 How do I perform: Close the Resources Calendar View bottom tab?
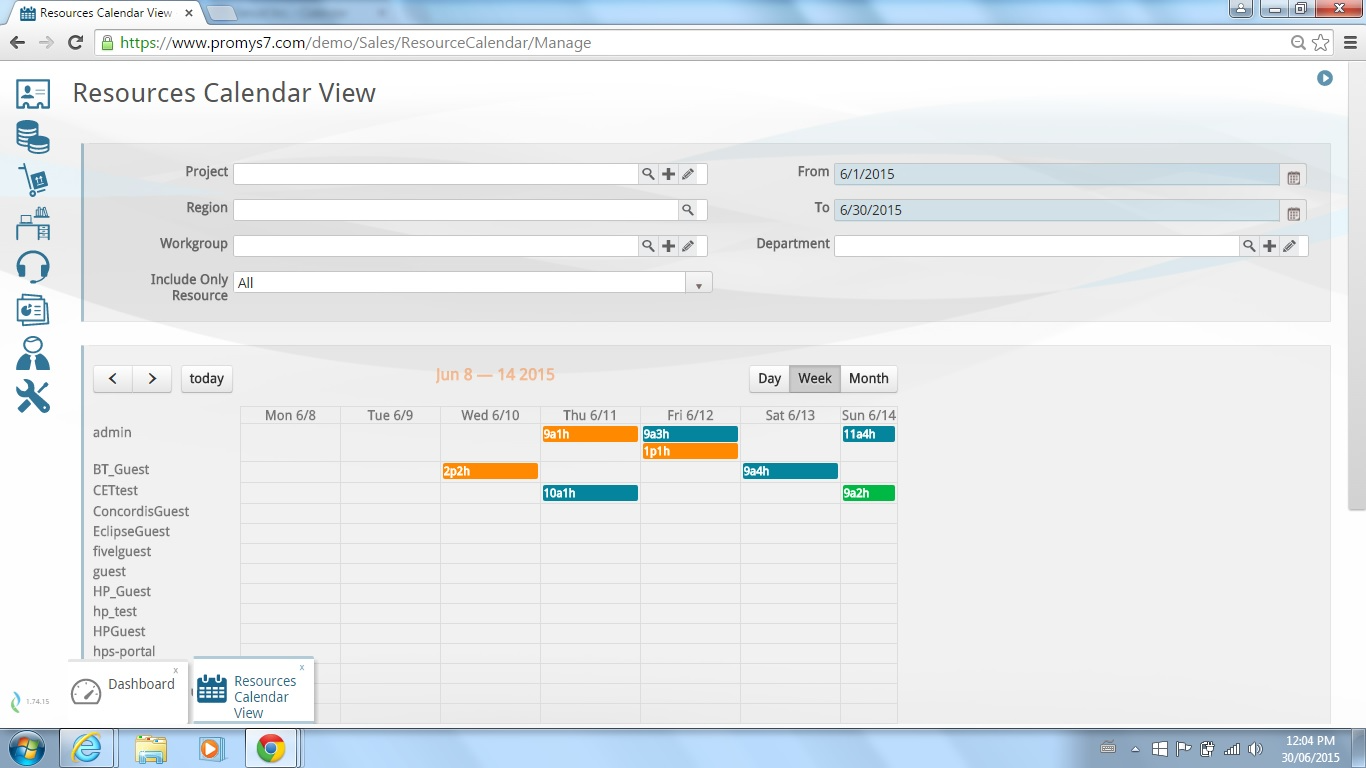(302, 668)
